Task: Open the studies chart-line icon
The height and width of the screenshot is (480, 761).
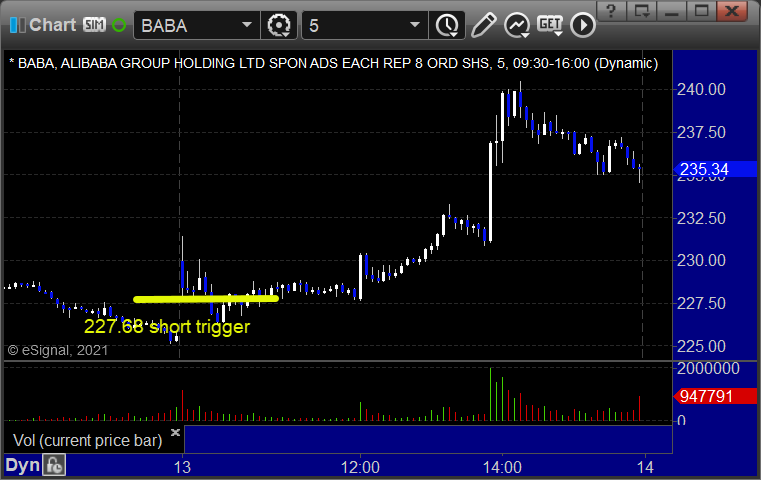Action: pos(517,25)
